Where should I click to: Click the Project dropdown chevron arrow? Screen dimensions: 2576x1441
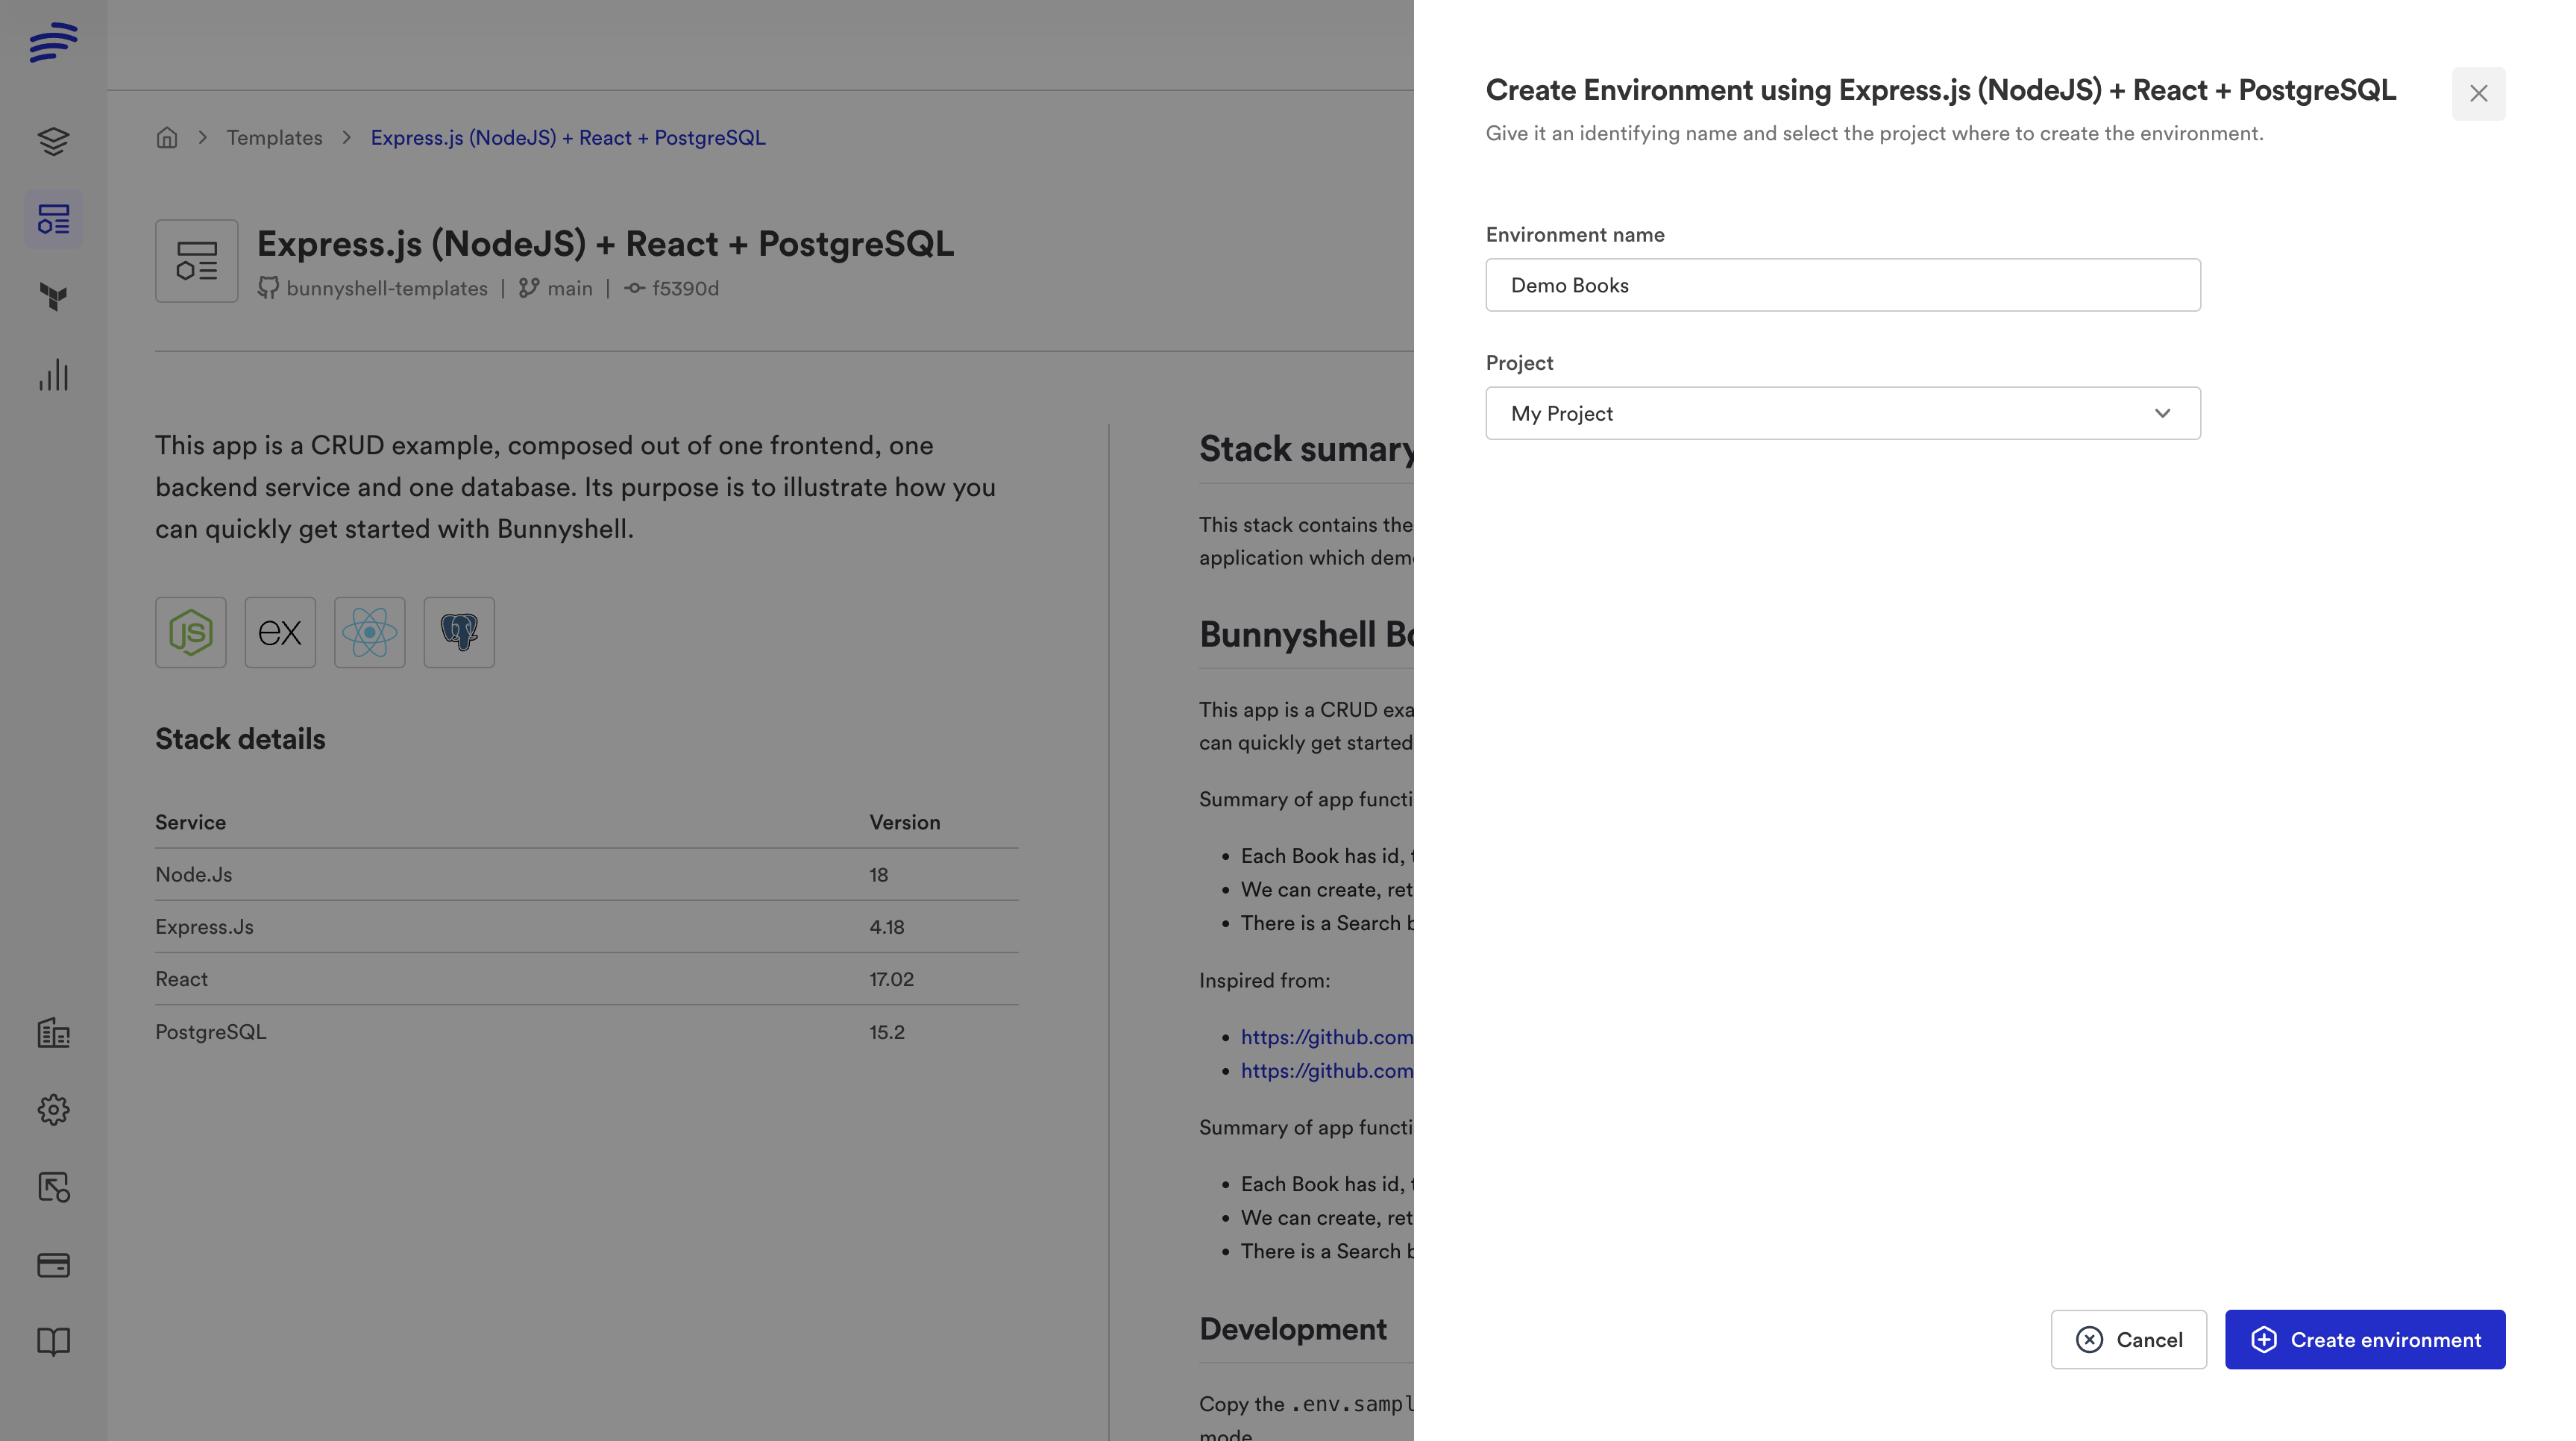[x=2162, y=413]
